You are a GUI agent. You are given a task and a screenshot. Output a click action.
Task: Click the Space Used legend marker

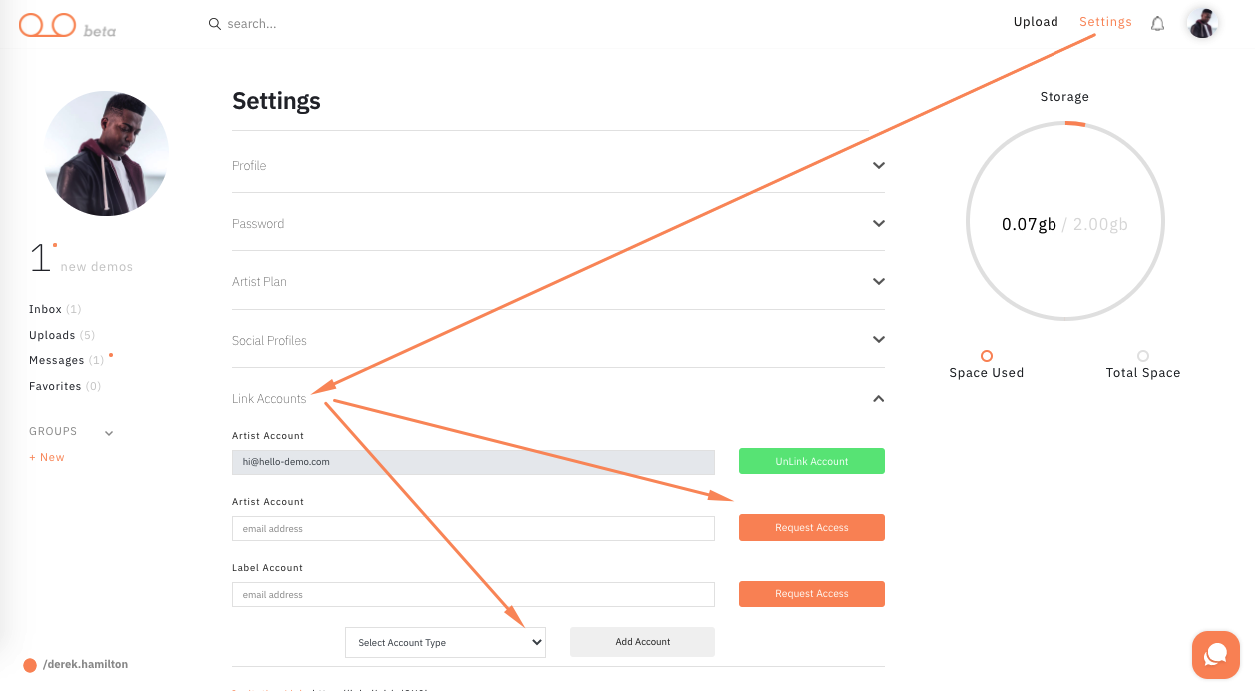[987, 356]
